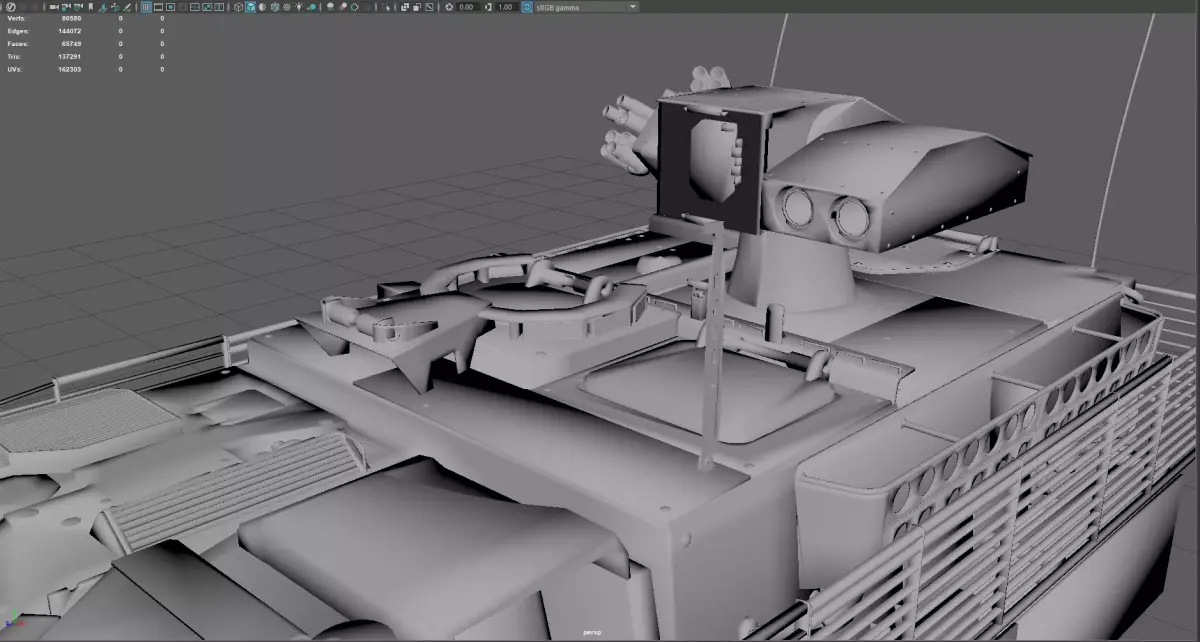Viewport: 1200px width, 642px height.
Task: Toggle the viewport Grid display
Action: (x=146, y=6)
